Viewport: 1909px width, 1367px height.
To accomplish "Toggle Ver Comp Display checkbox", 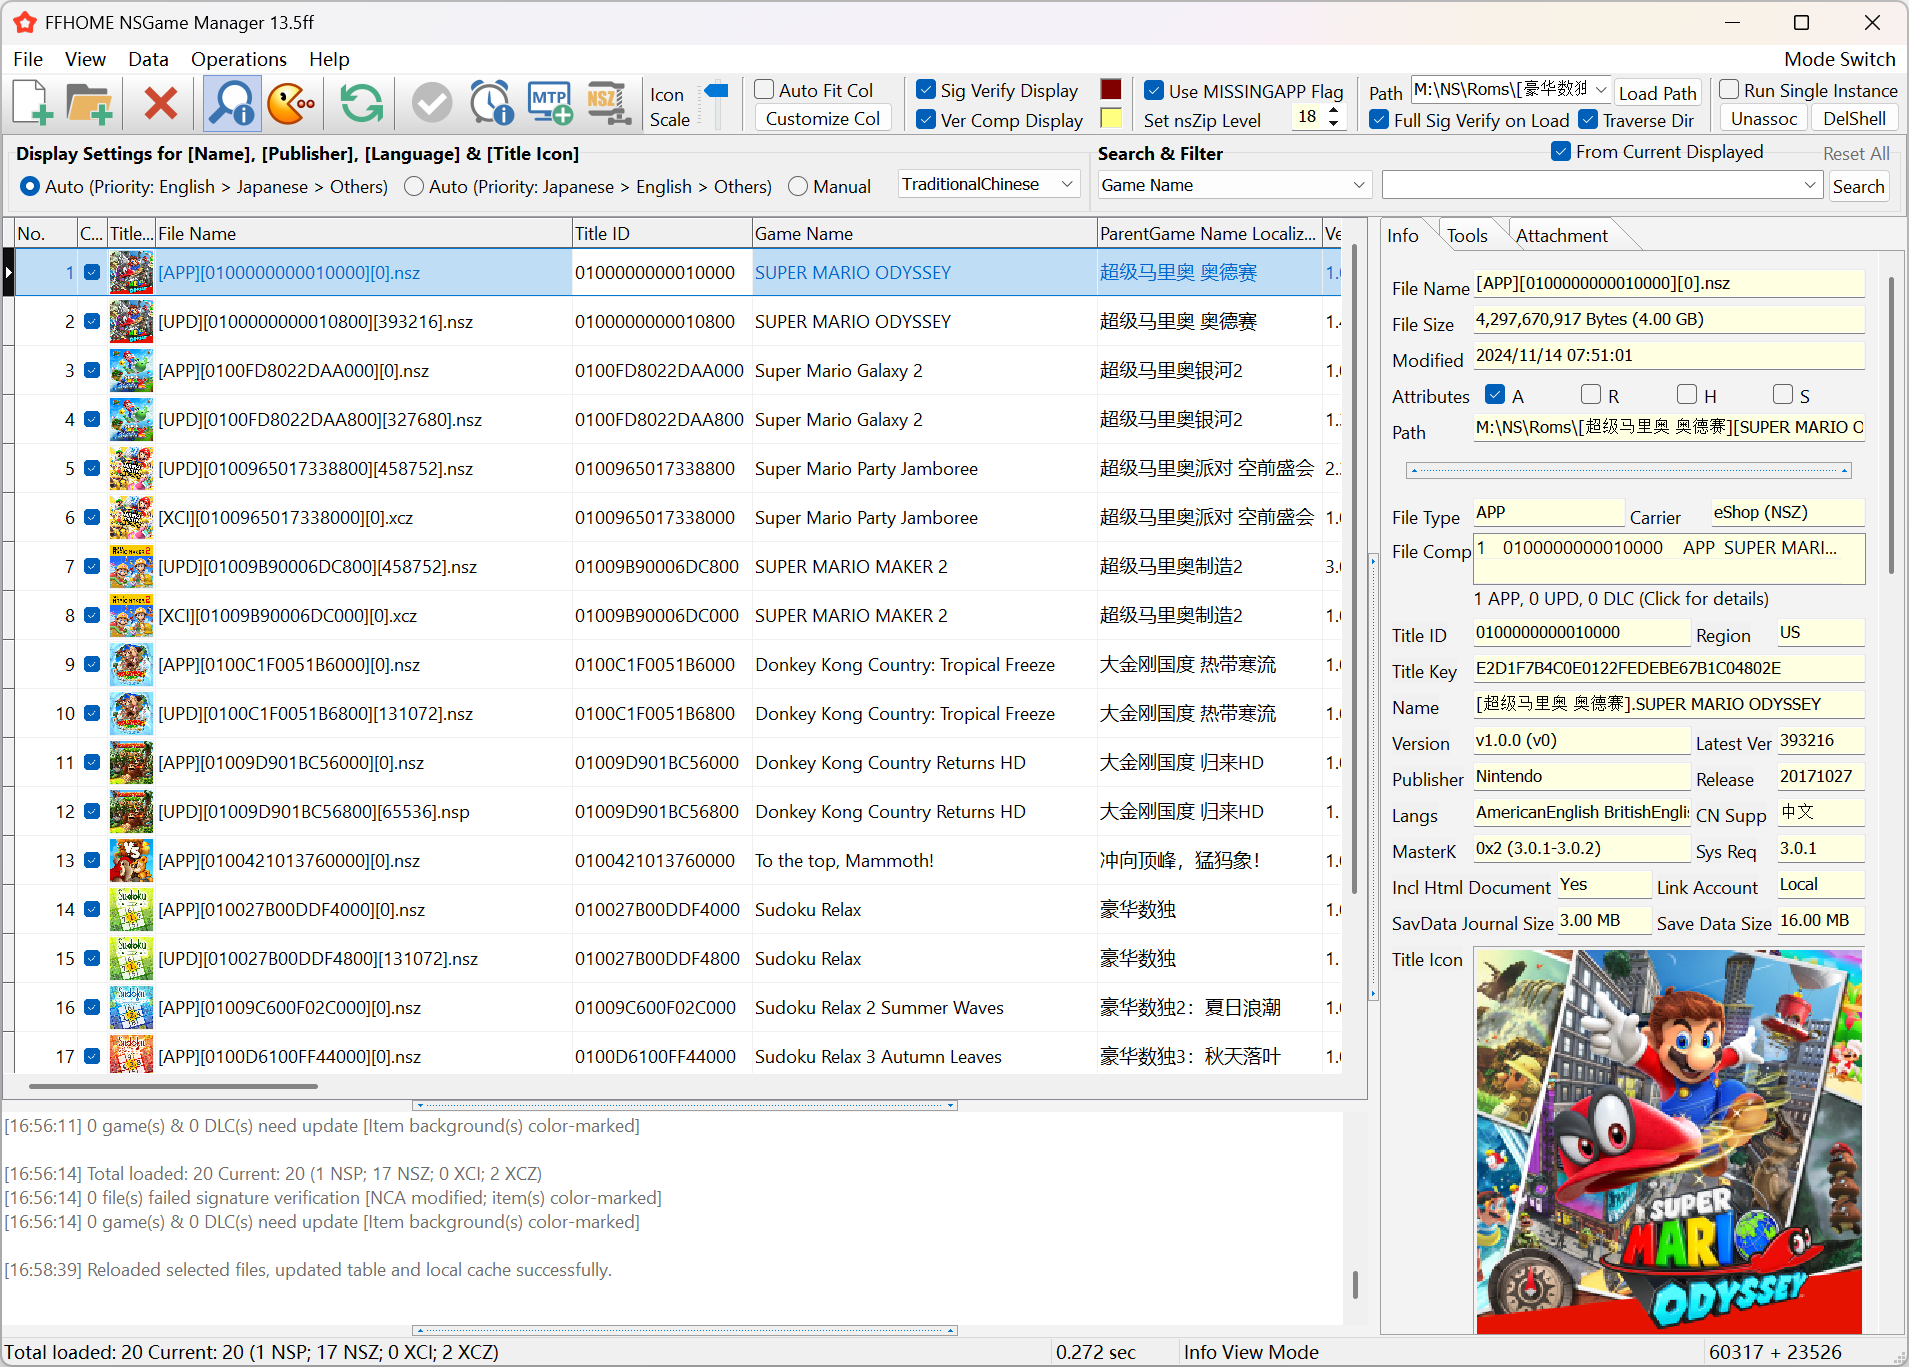I will coord(926,120).
